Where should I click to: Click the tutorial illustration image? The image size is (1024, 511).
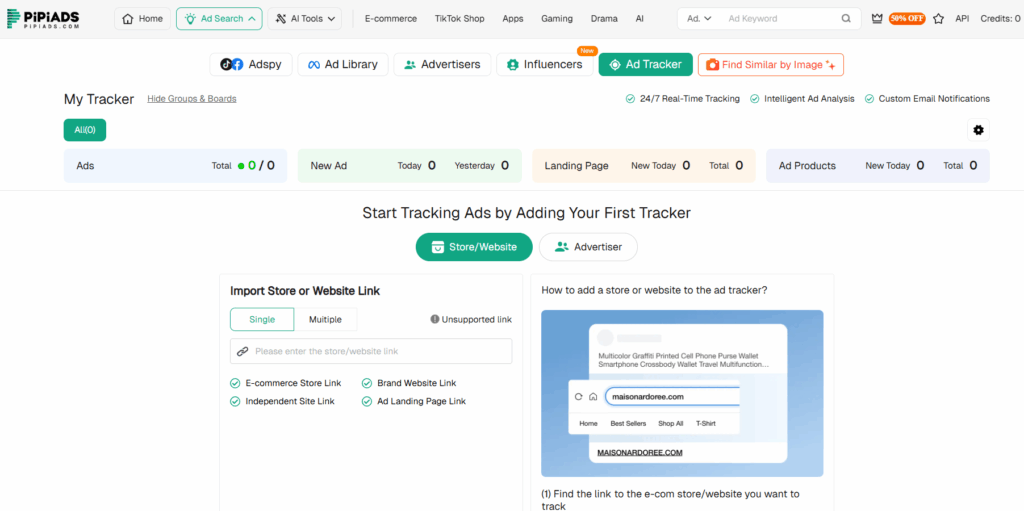pyautogui.click(x=682, y=393)
